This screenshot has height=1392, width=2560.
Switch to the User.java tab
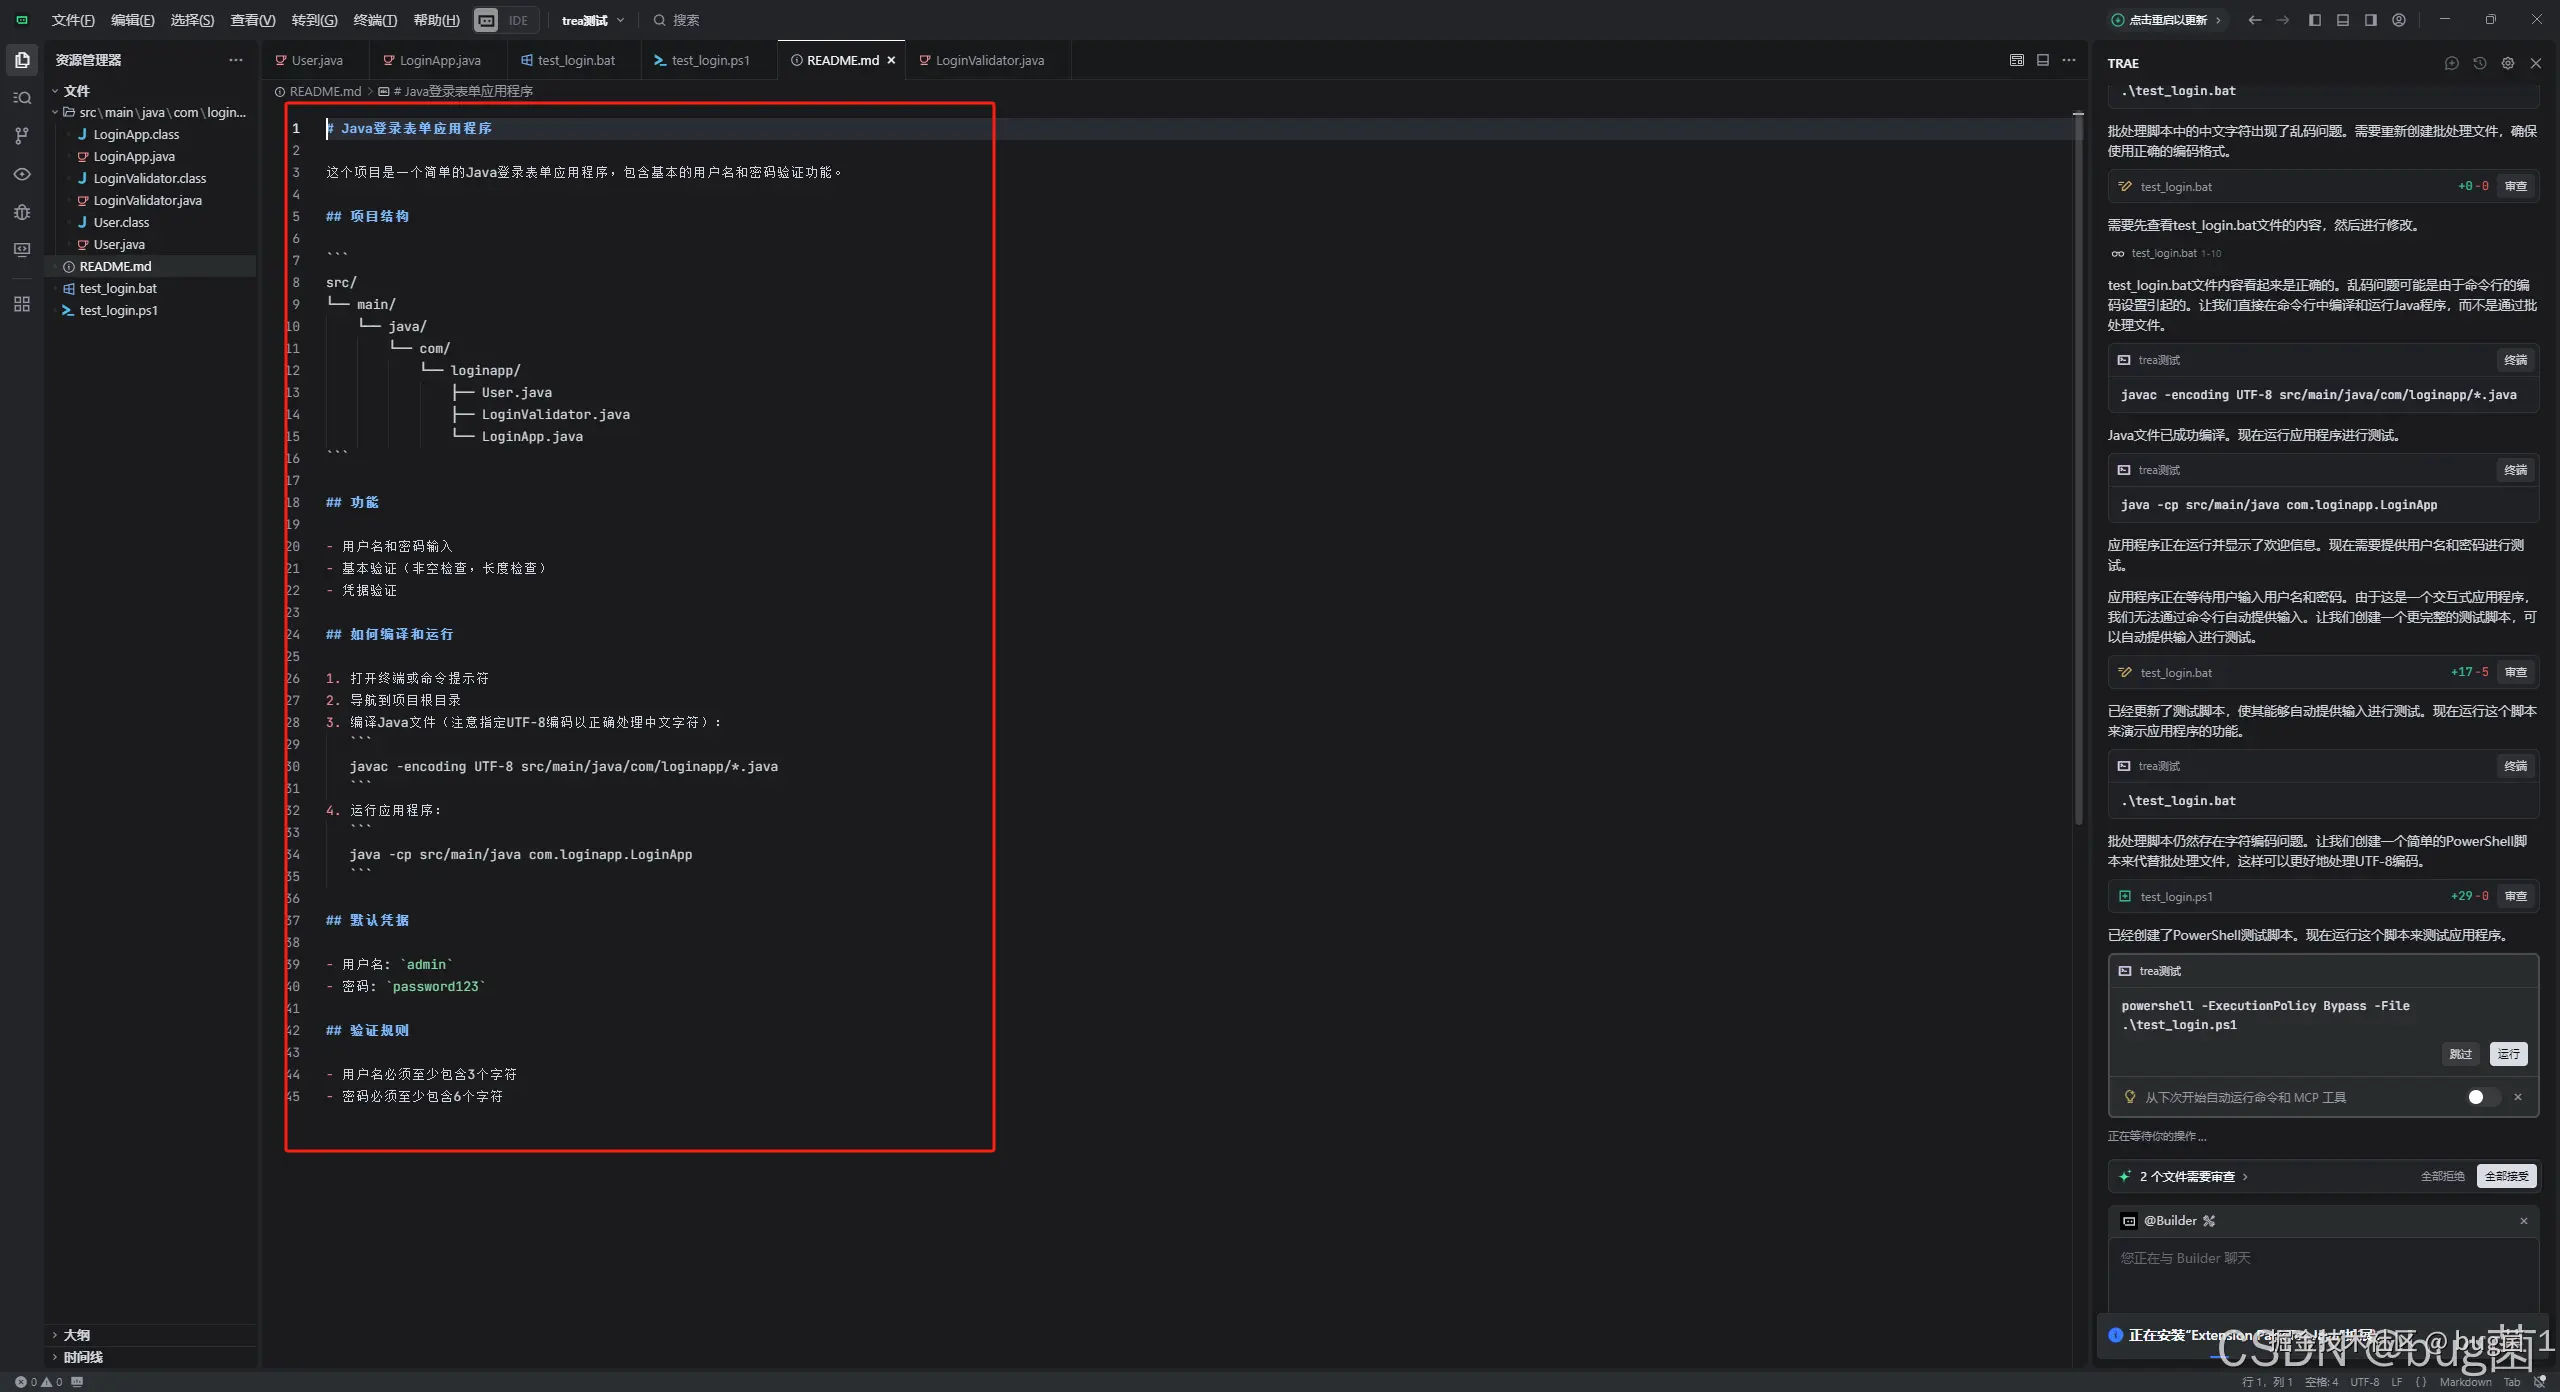click(315, 60)
